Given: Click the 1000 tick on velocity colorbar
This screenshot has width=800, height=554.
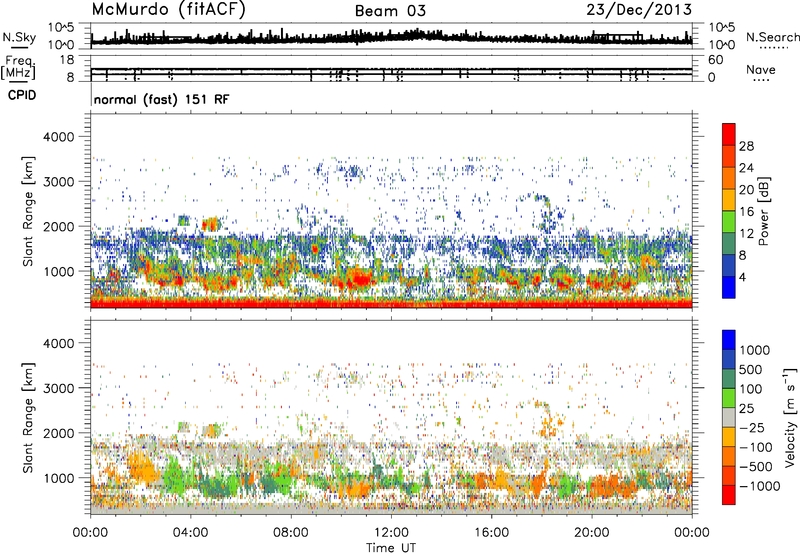Looking at the screenshot, I should tap(755, 350).
